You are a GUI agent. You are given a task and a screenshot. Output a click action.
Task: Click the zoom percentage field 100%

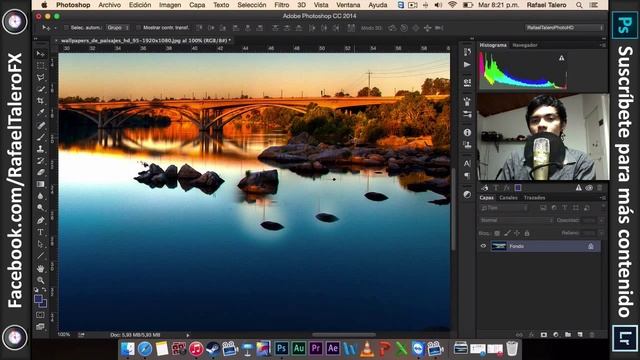coord(64,335)
